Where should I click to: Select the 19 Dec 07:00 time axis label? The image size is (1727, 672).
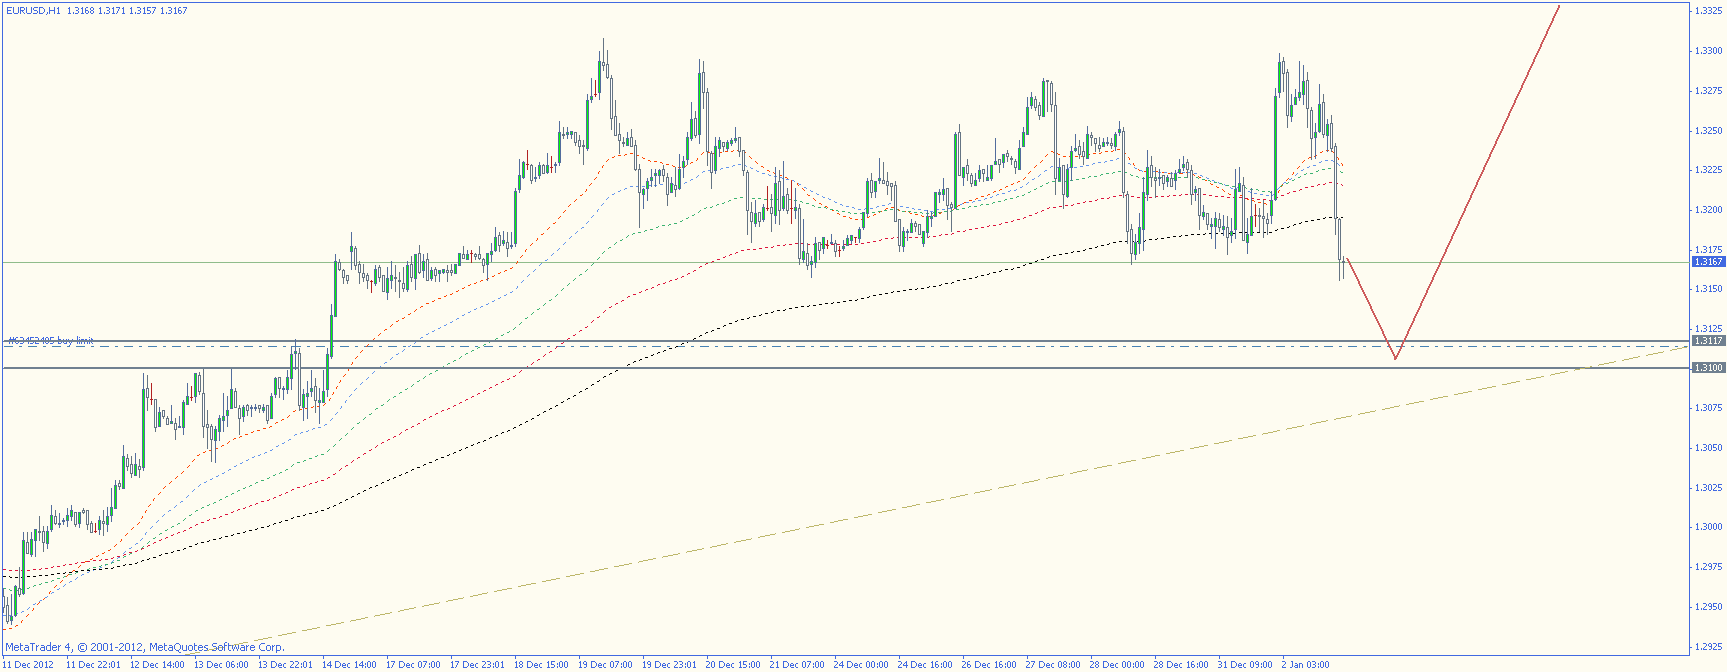(605, 664)
